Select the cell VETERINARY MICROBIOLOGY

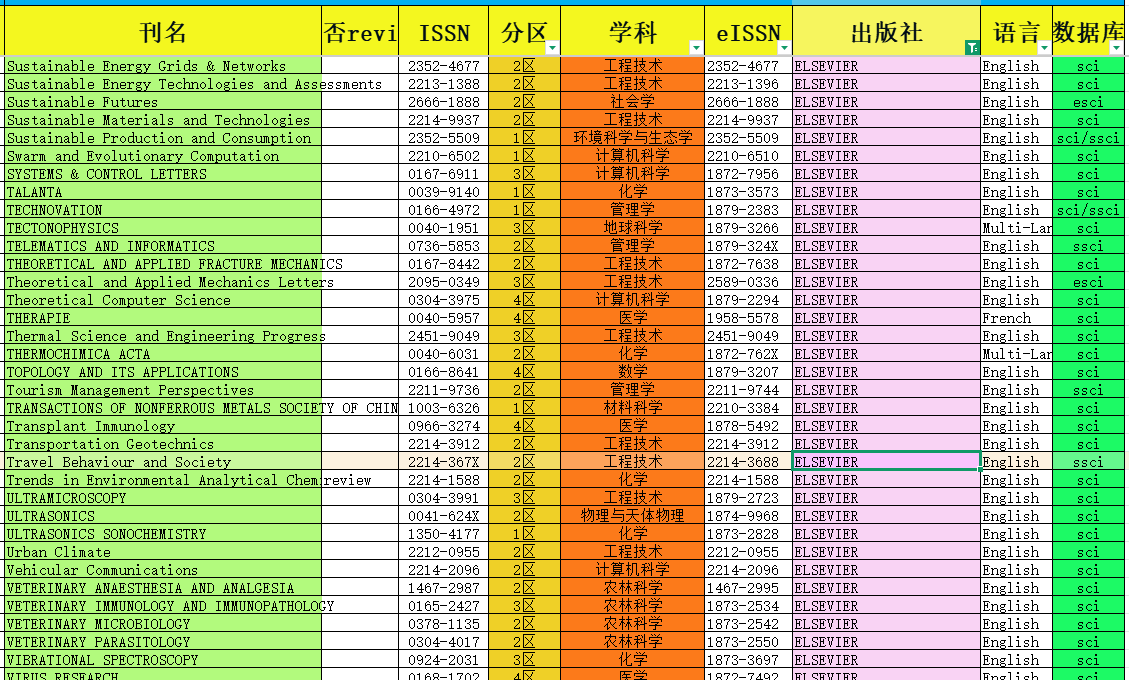pos(163,625)
